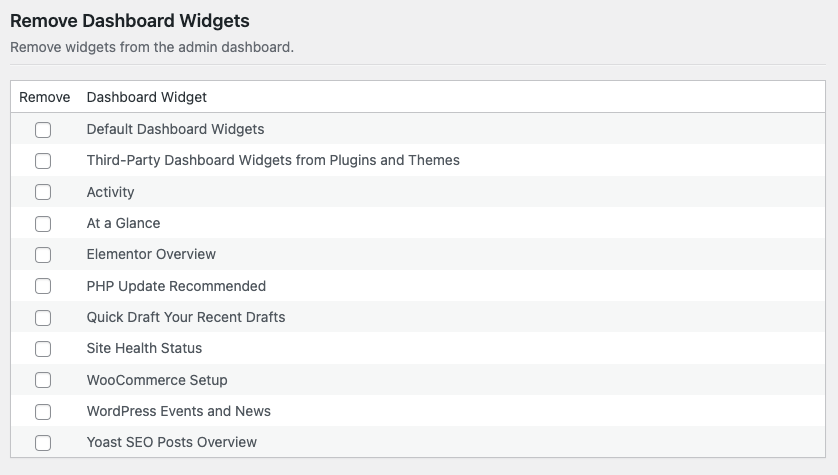Select the Yoast SEO Posts Overview checkbox
Viewport: 838px width, 475px height.
pyautogui.click(x=43, y=443)
